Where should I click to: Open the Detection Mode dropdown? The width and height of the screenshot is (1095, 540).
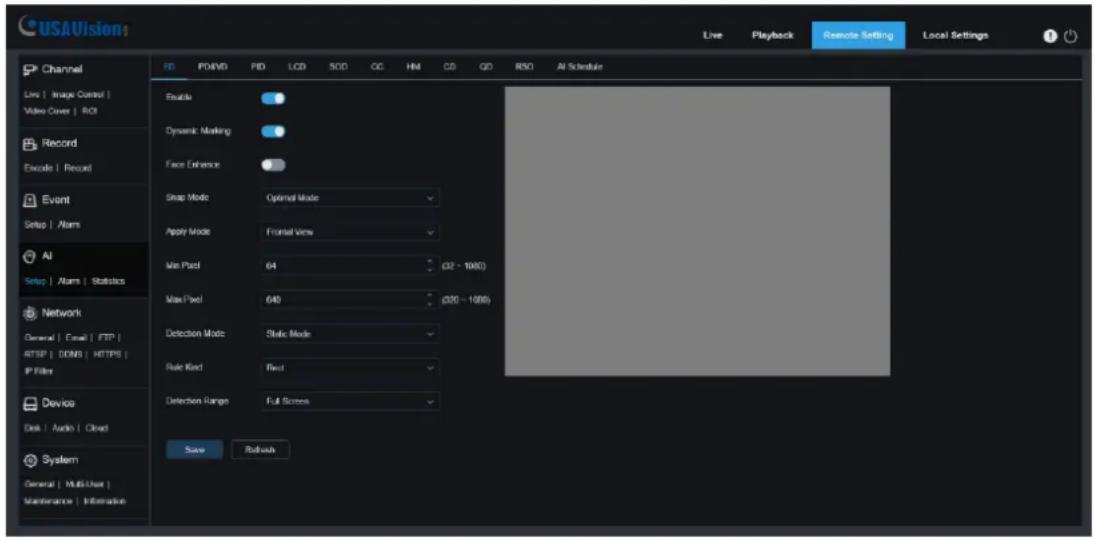point(350,334)
